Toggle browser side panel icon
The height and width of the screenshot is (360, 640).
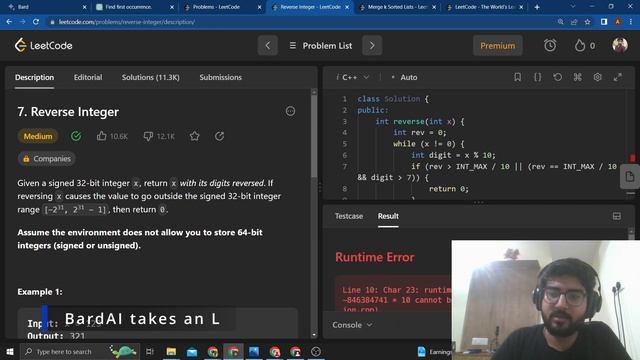pos(604,22)
